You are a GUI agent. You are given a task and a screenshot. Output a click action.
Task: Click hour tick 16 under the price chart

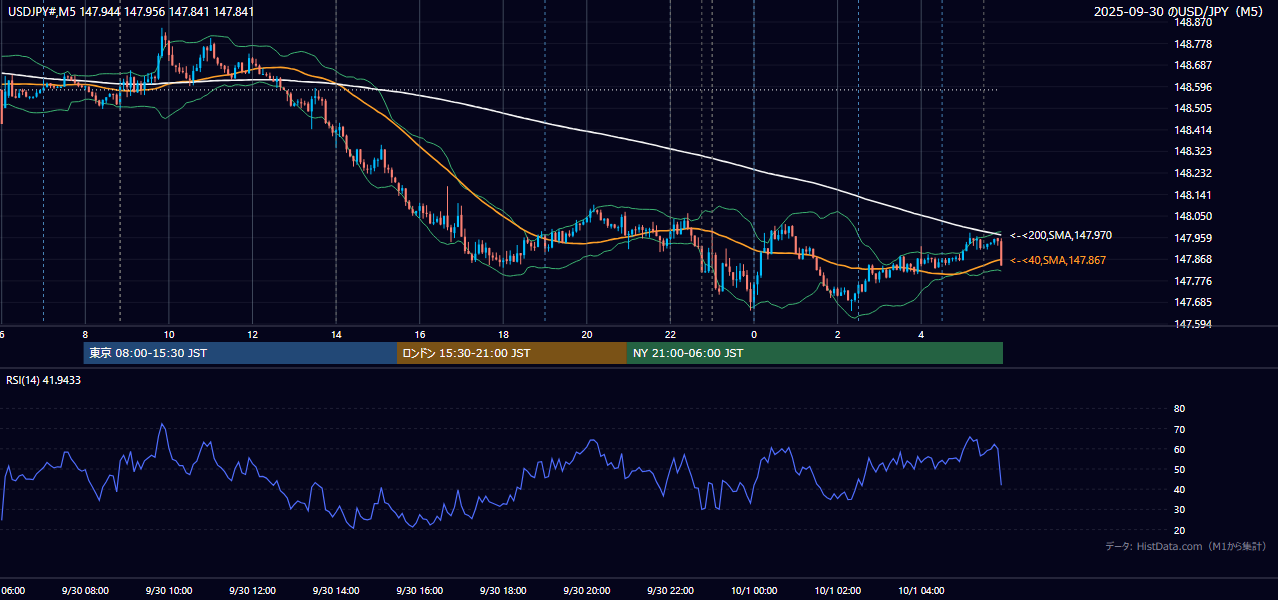coord(420,334)
